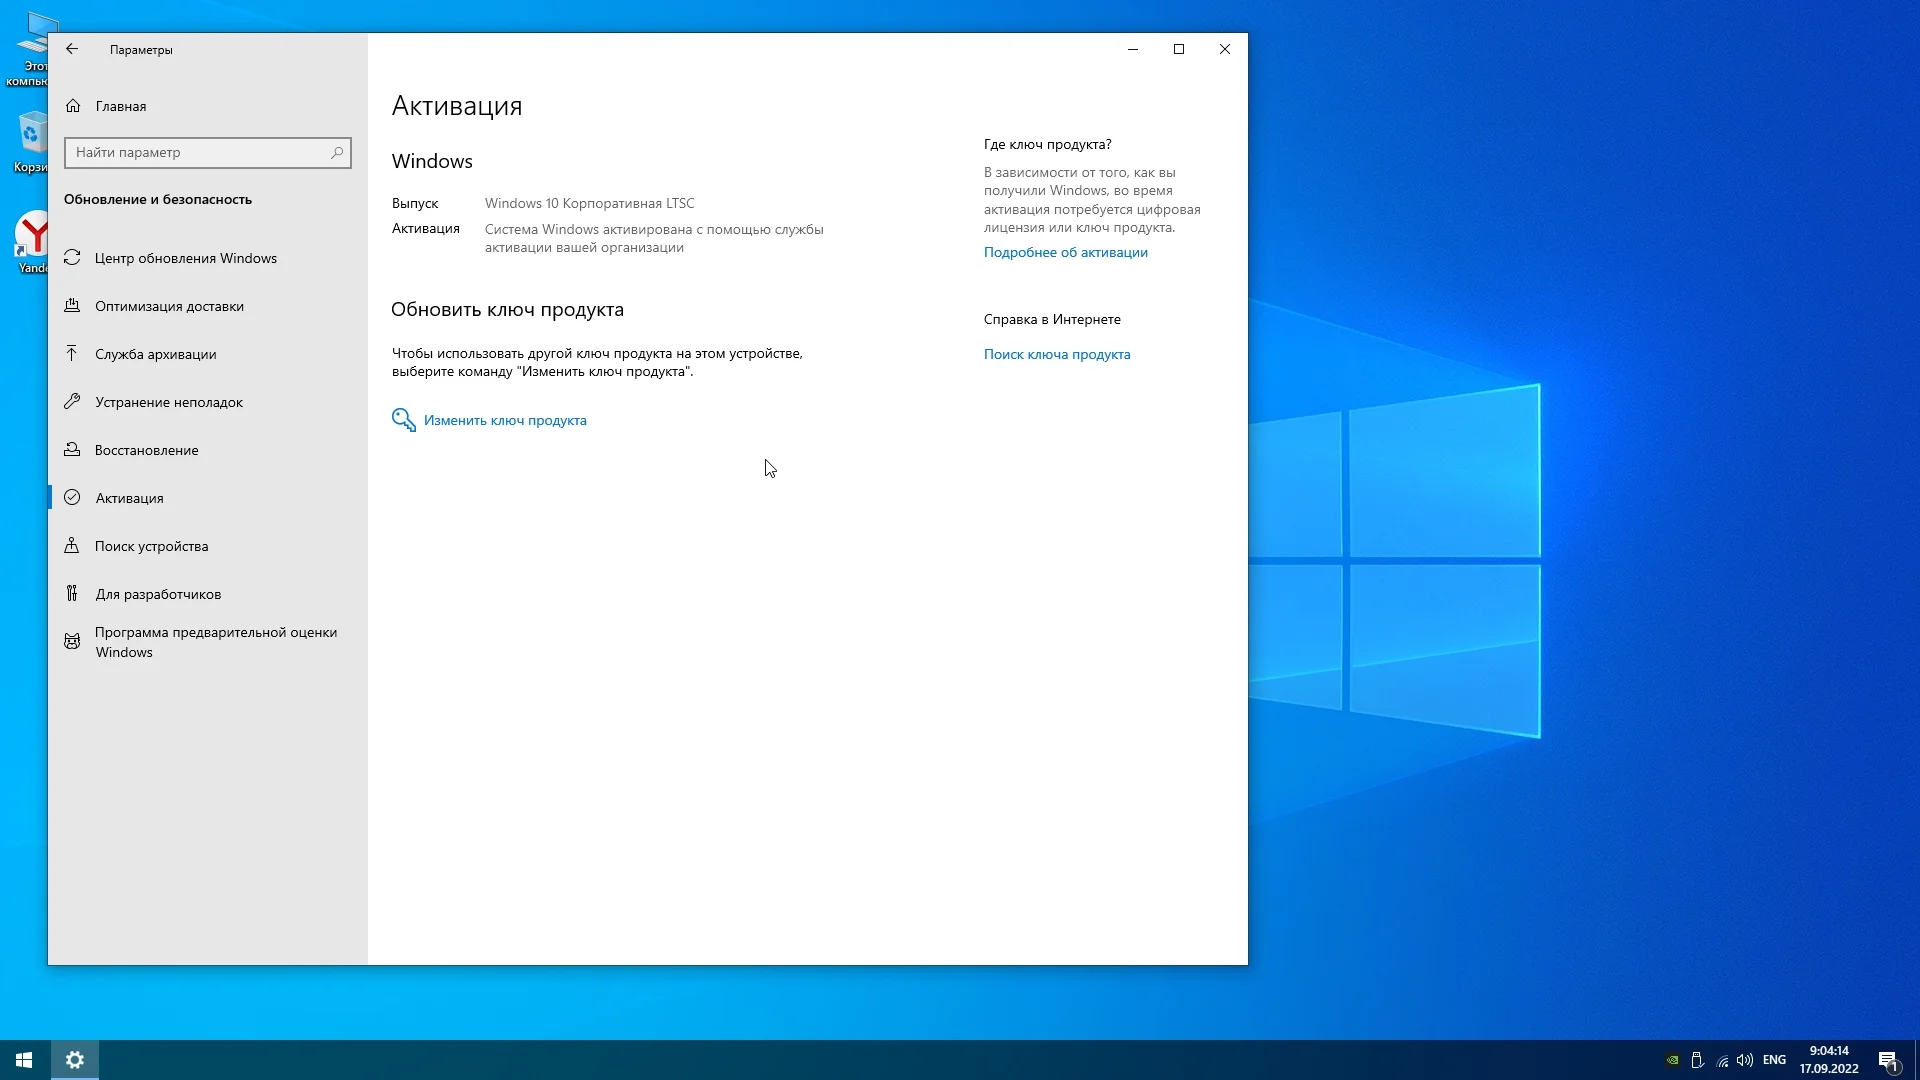Image resolution: width=1920 pixels, height=1080 pixels.
Task: Open Служба архивации section
Action: 155,354
